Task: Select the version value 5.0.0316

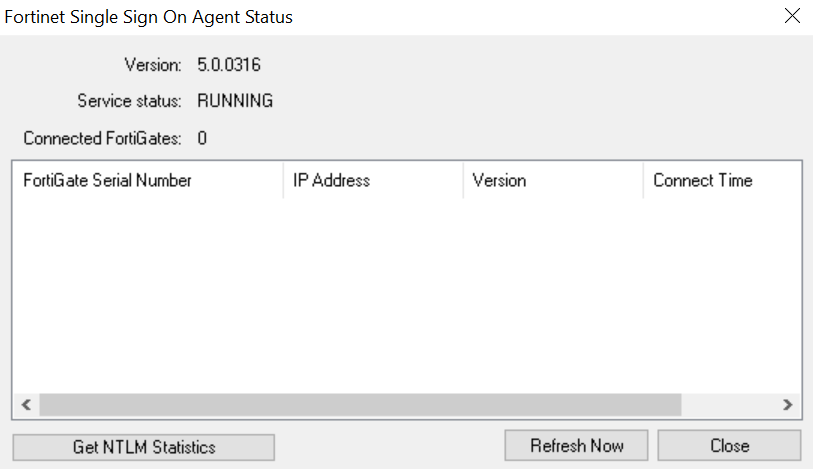Action: [x=229, y=65]
